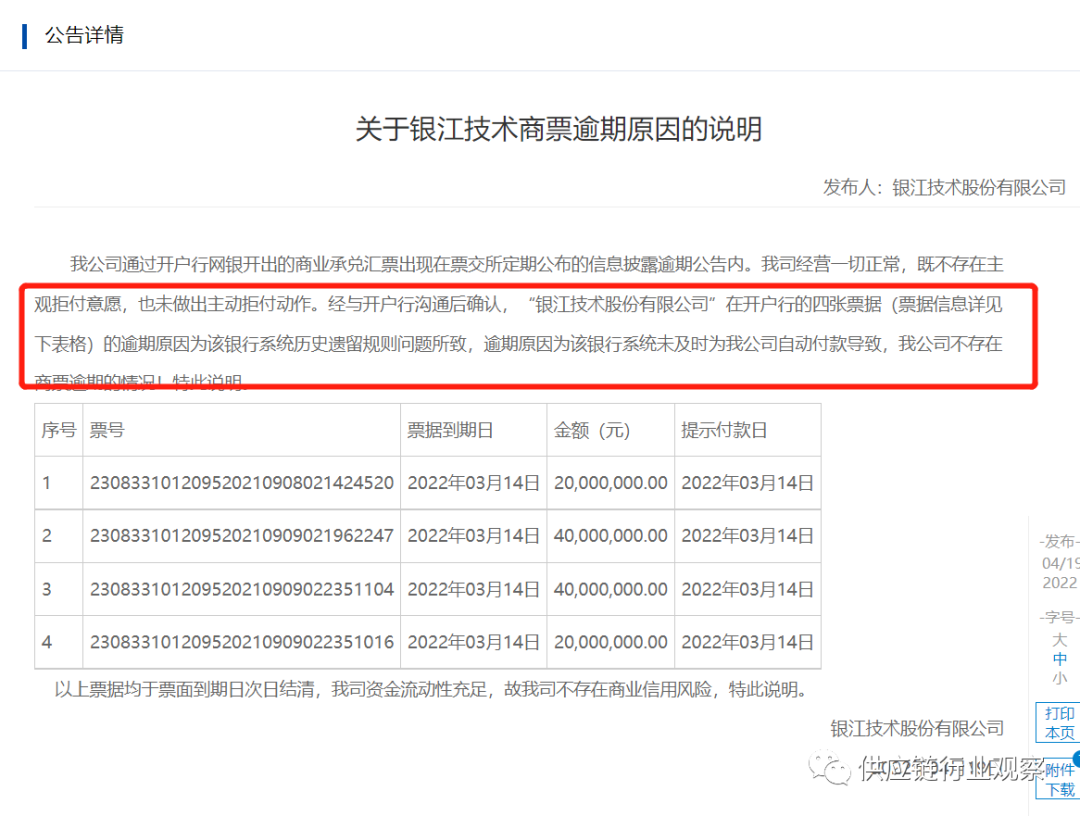Click the 提示付款日 date in row 3

point(747,589)
